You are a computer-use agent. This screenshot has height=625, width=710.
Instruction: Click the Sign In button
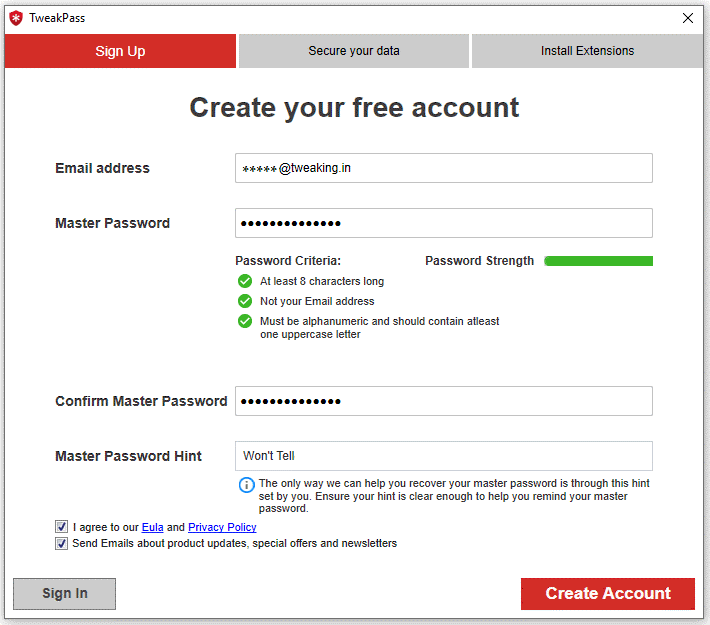click(64, 593)
